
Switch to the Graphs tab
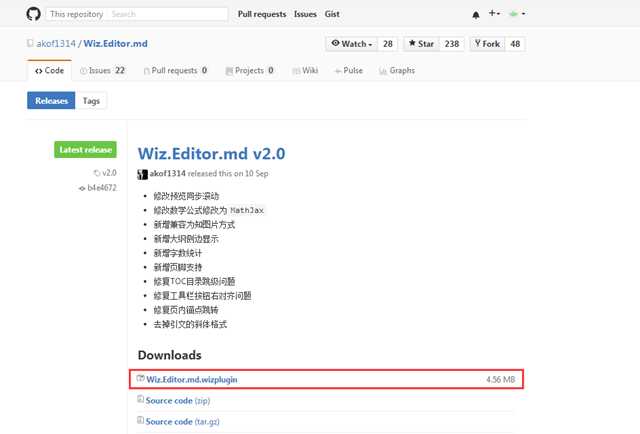click(x=397, y=70)
